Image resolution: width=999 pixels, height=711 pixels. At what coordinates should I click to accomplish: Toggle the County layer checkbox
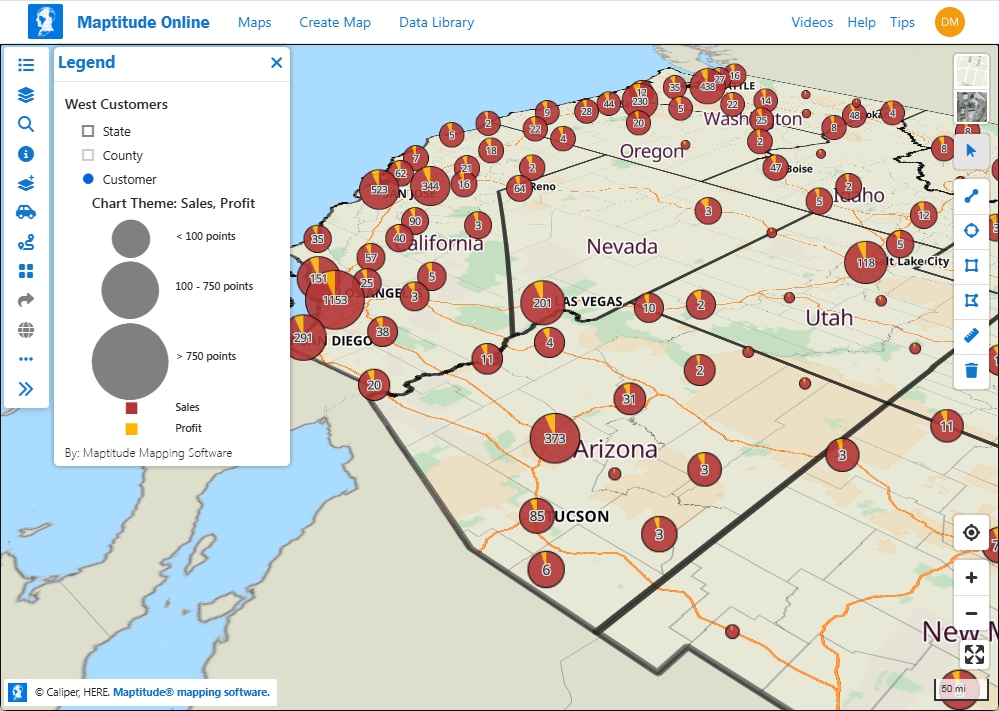(x=88, y=155)
